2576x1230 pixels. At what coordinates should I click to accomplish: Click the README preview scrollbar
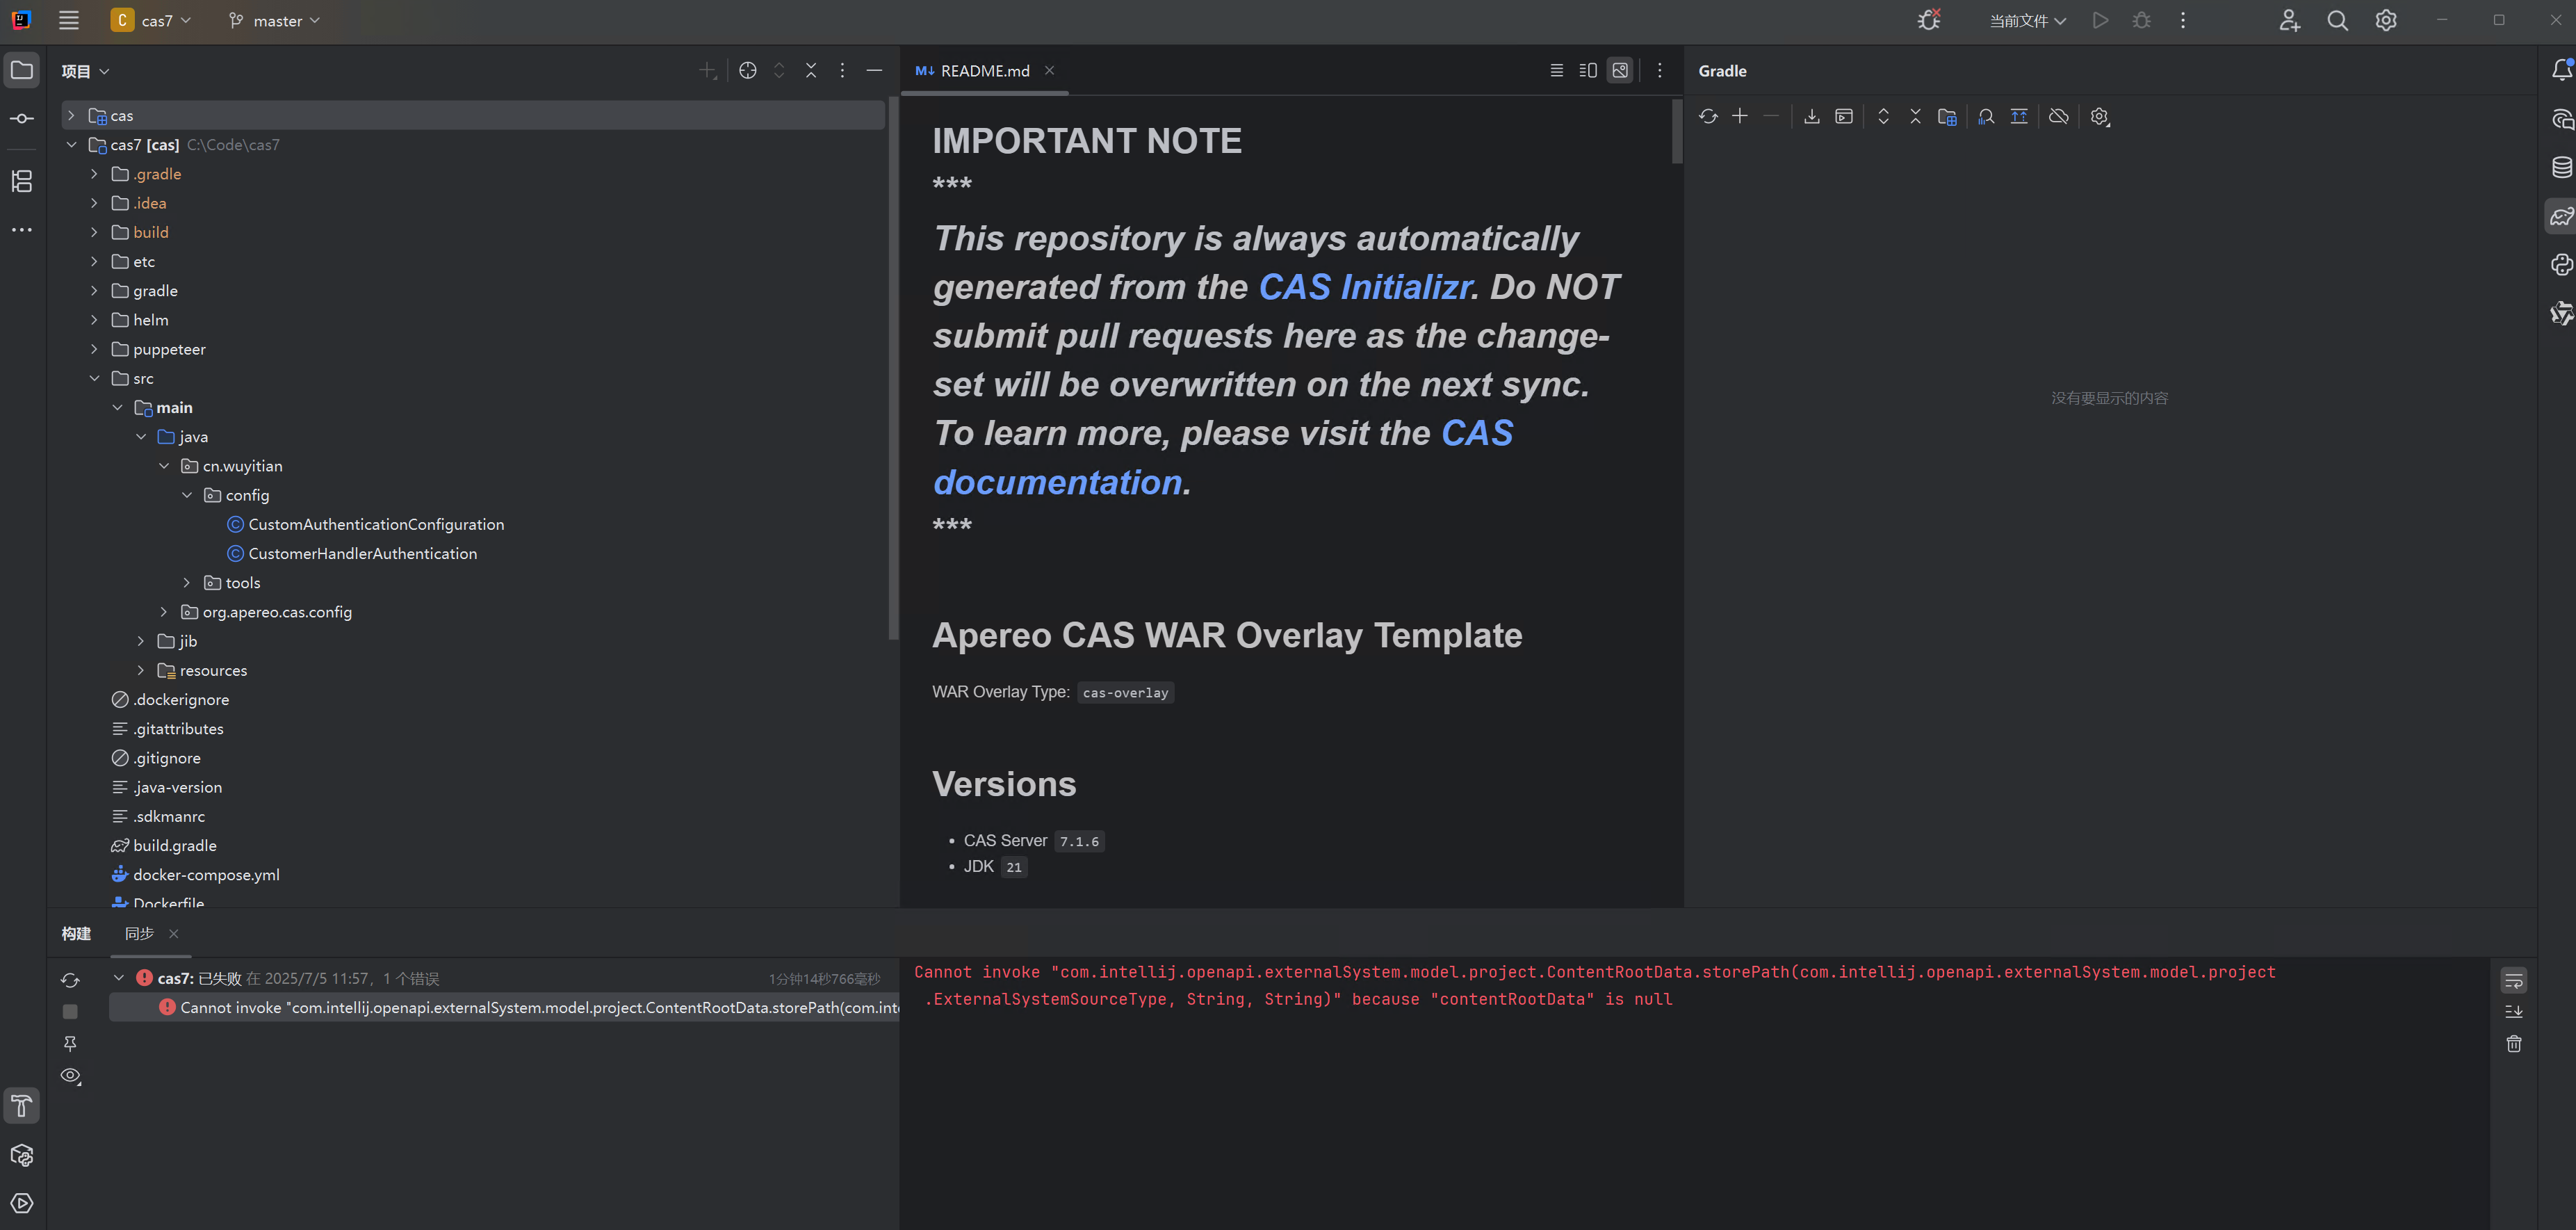click(1677, 132)
